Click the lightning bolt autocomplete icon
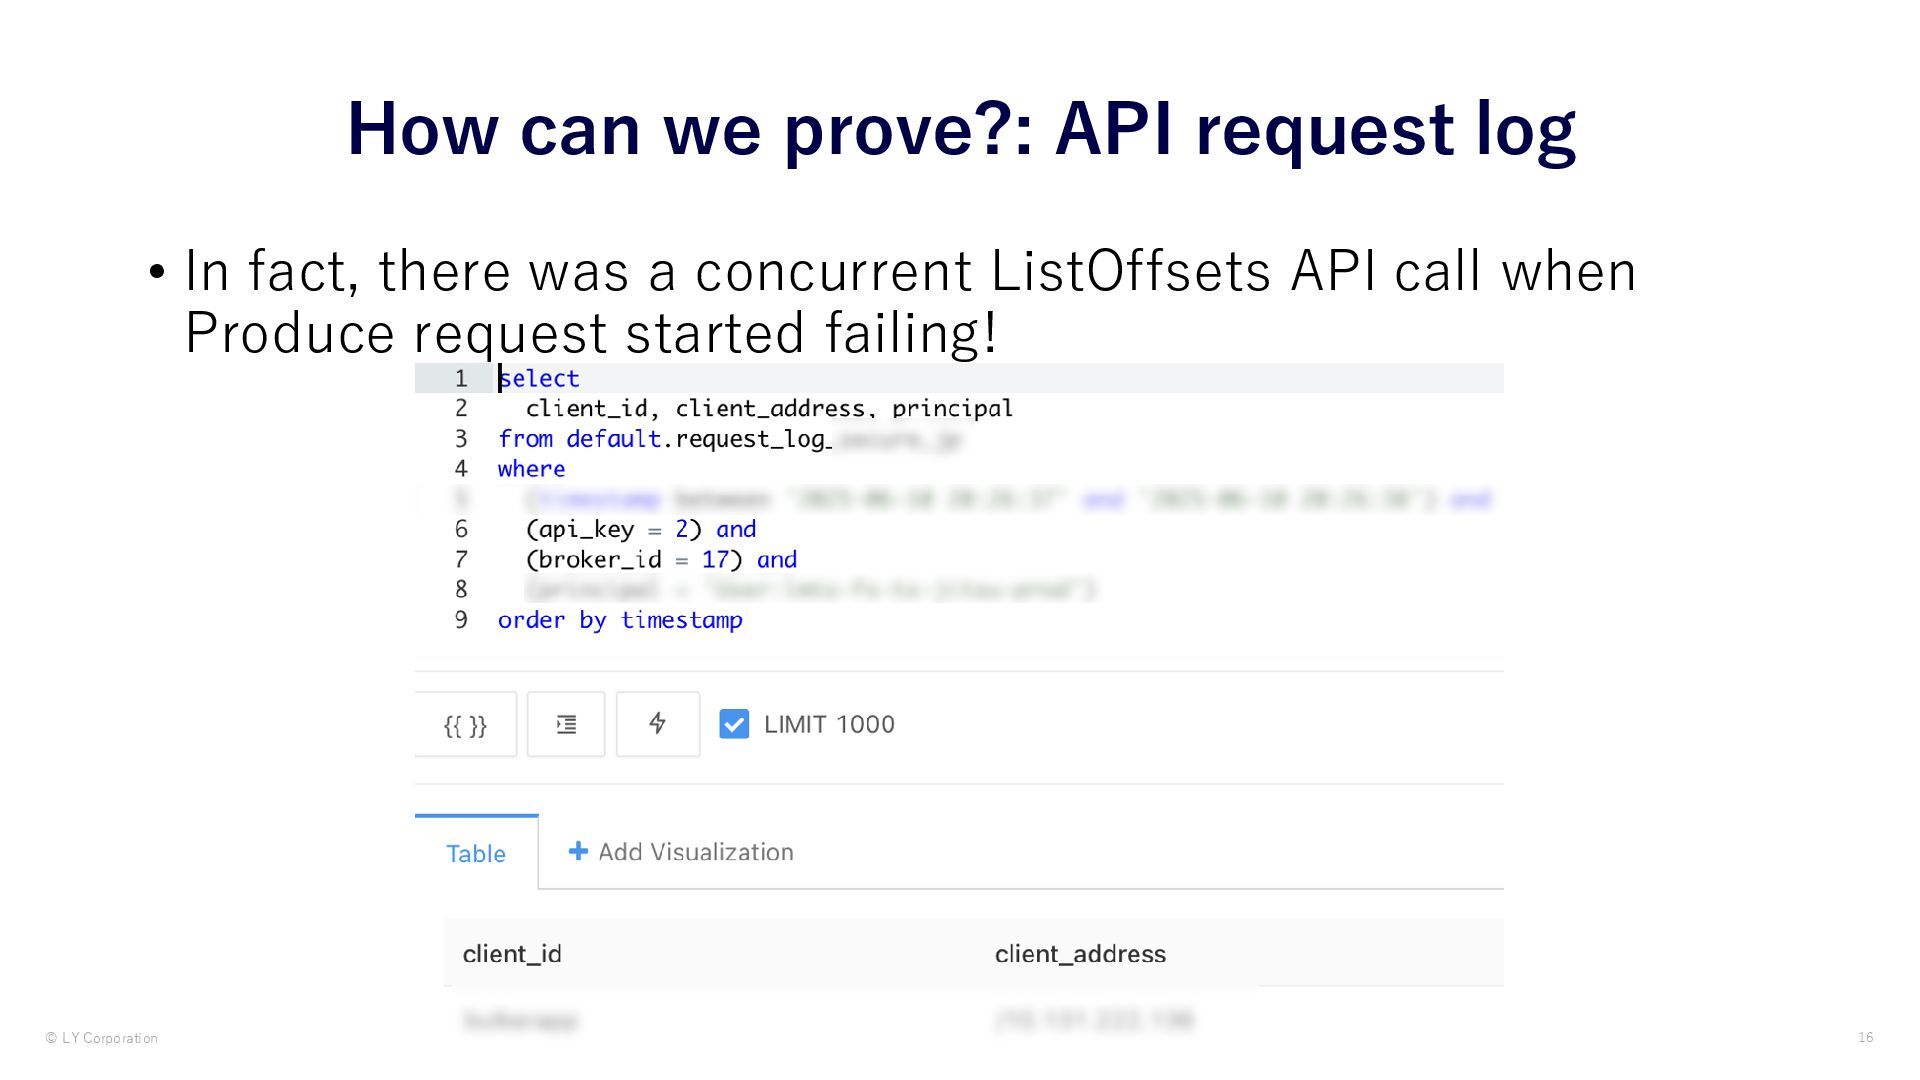The image size is (1920, 1080). tap(658, 724)
